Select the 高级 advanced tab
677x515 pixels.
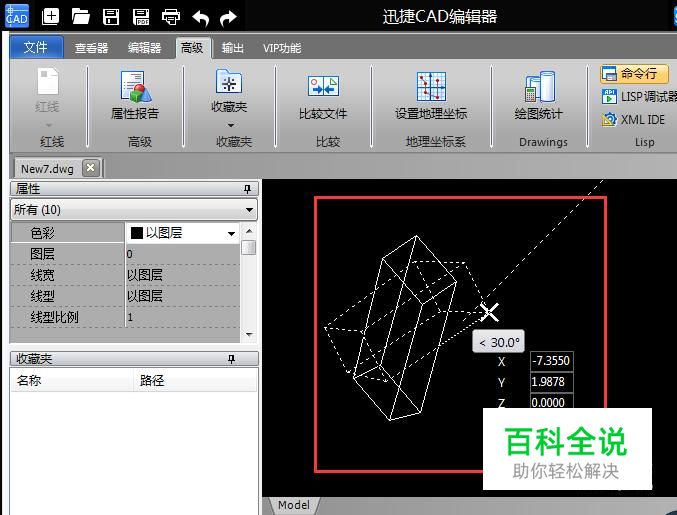click(x=193, y=47)
